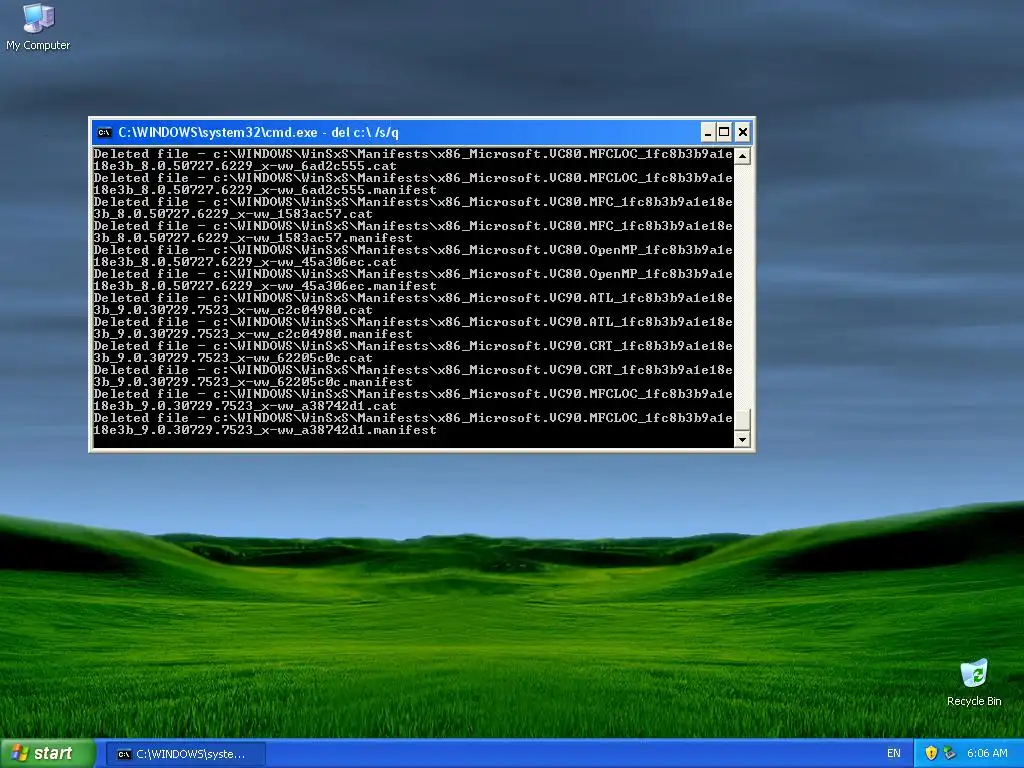Click the line ending '_62205c0c.cat'

coord(233,359)
